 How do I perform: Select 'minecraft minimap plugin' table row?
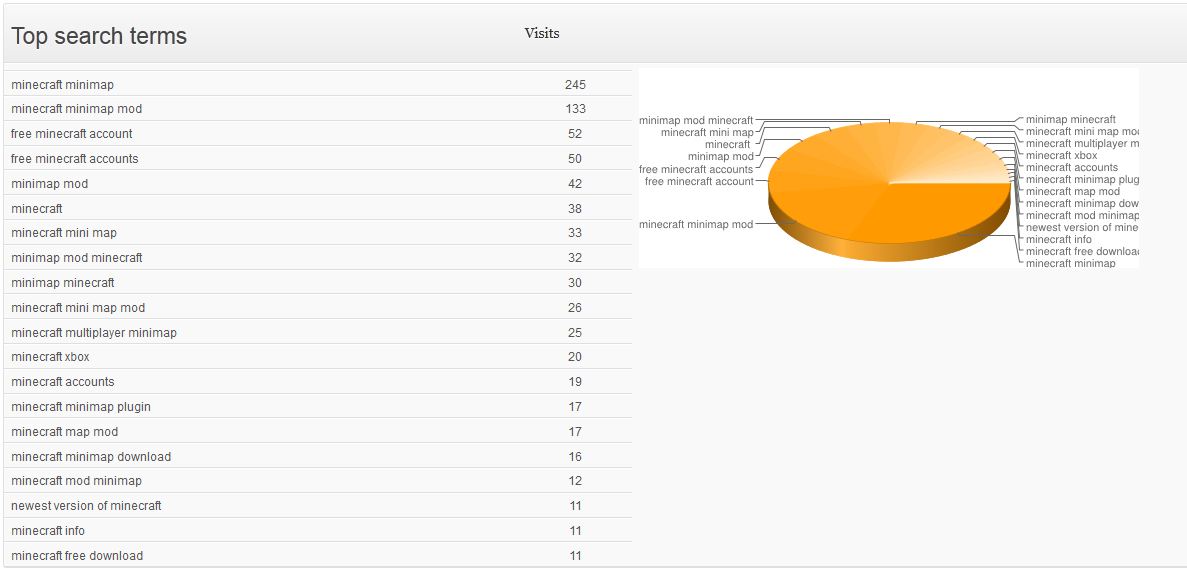[317, 406]
